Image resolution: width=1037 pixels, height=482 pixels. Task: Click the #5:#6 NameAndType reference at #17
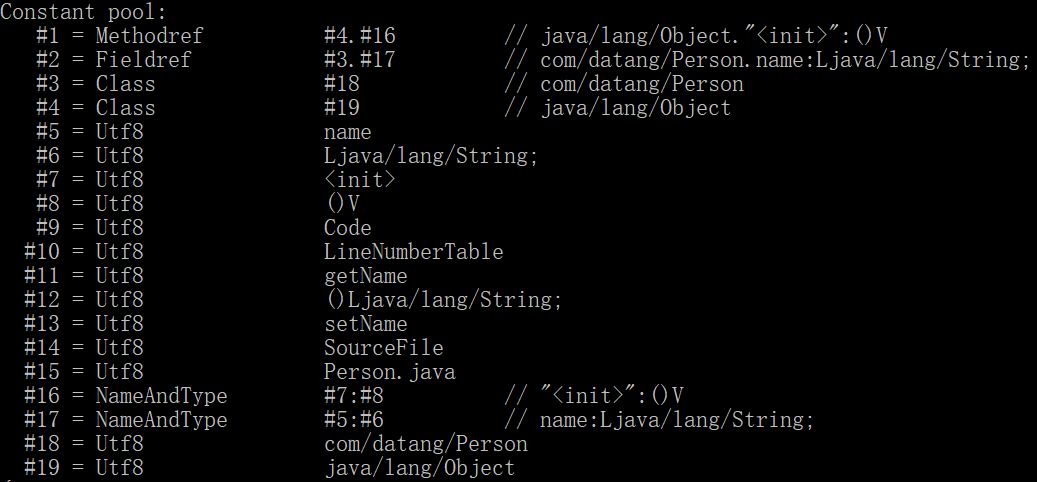[x=354, y=419]
